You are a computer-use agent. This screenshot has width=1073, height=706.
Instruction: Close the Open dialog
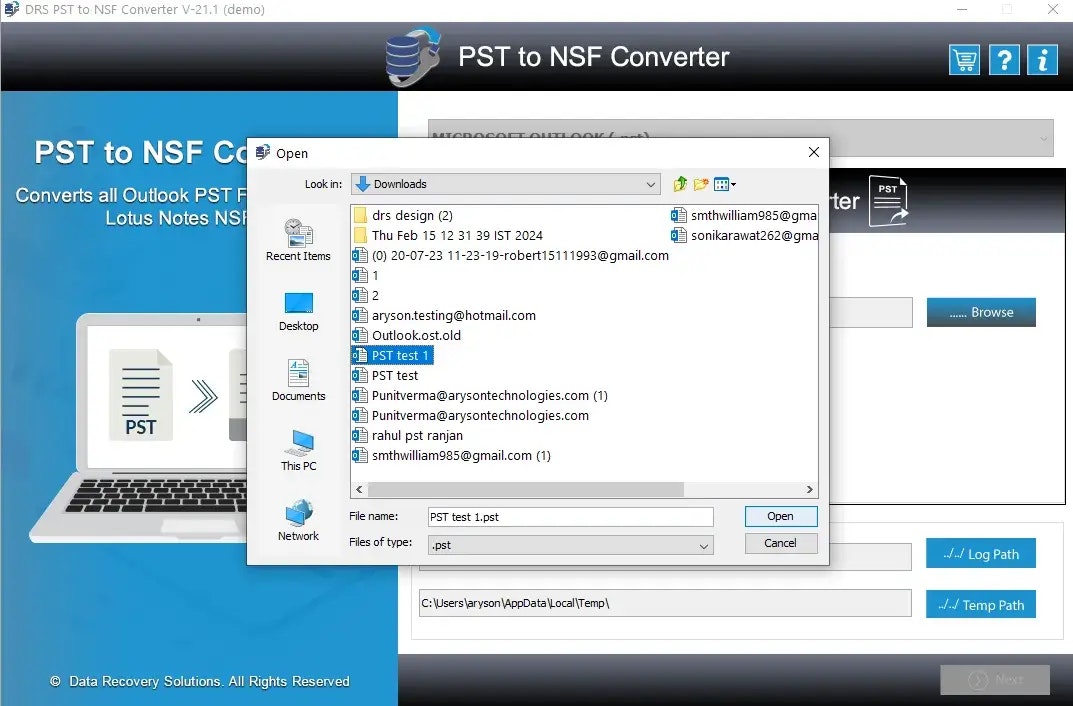point(814,153)
